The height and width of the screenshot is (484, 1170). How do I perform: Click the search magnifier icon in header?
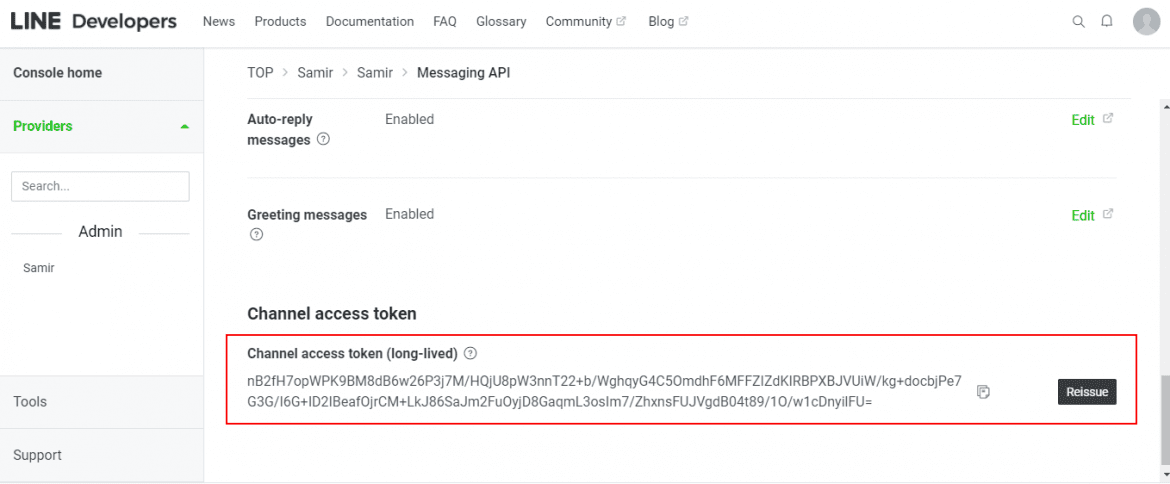tap(1078, 21)
